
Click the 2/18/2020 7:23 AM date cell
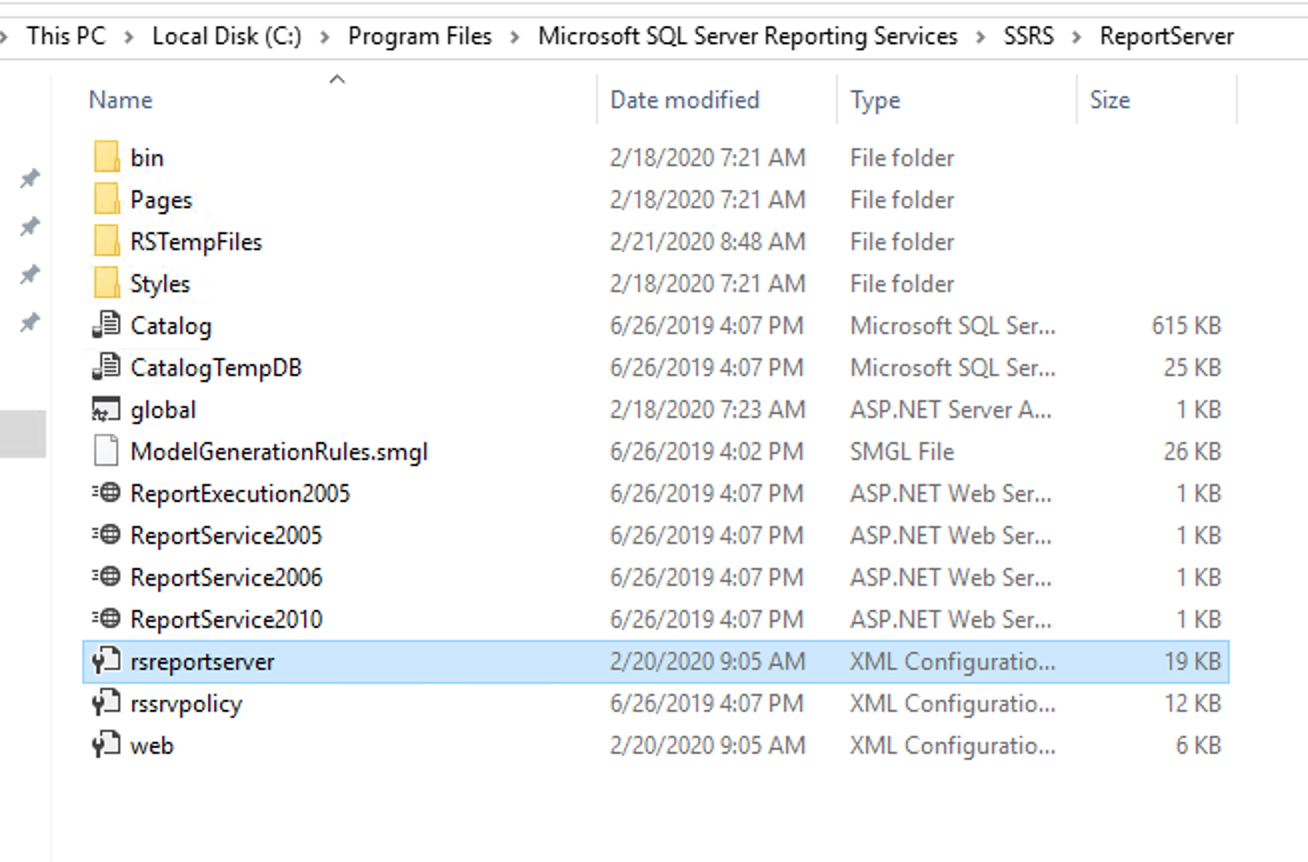coord(708,410)
